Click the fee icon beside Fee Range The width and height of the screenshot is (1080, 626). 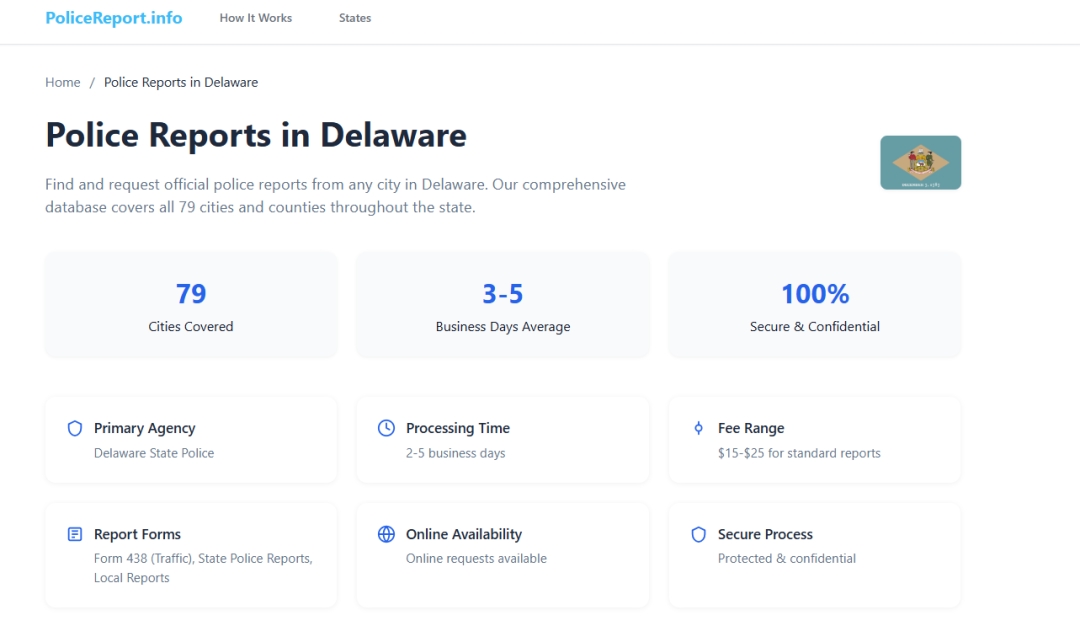click(698, 428)
